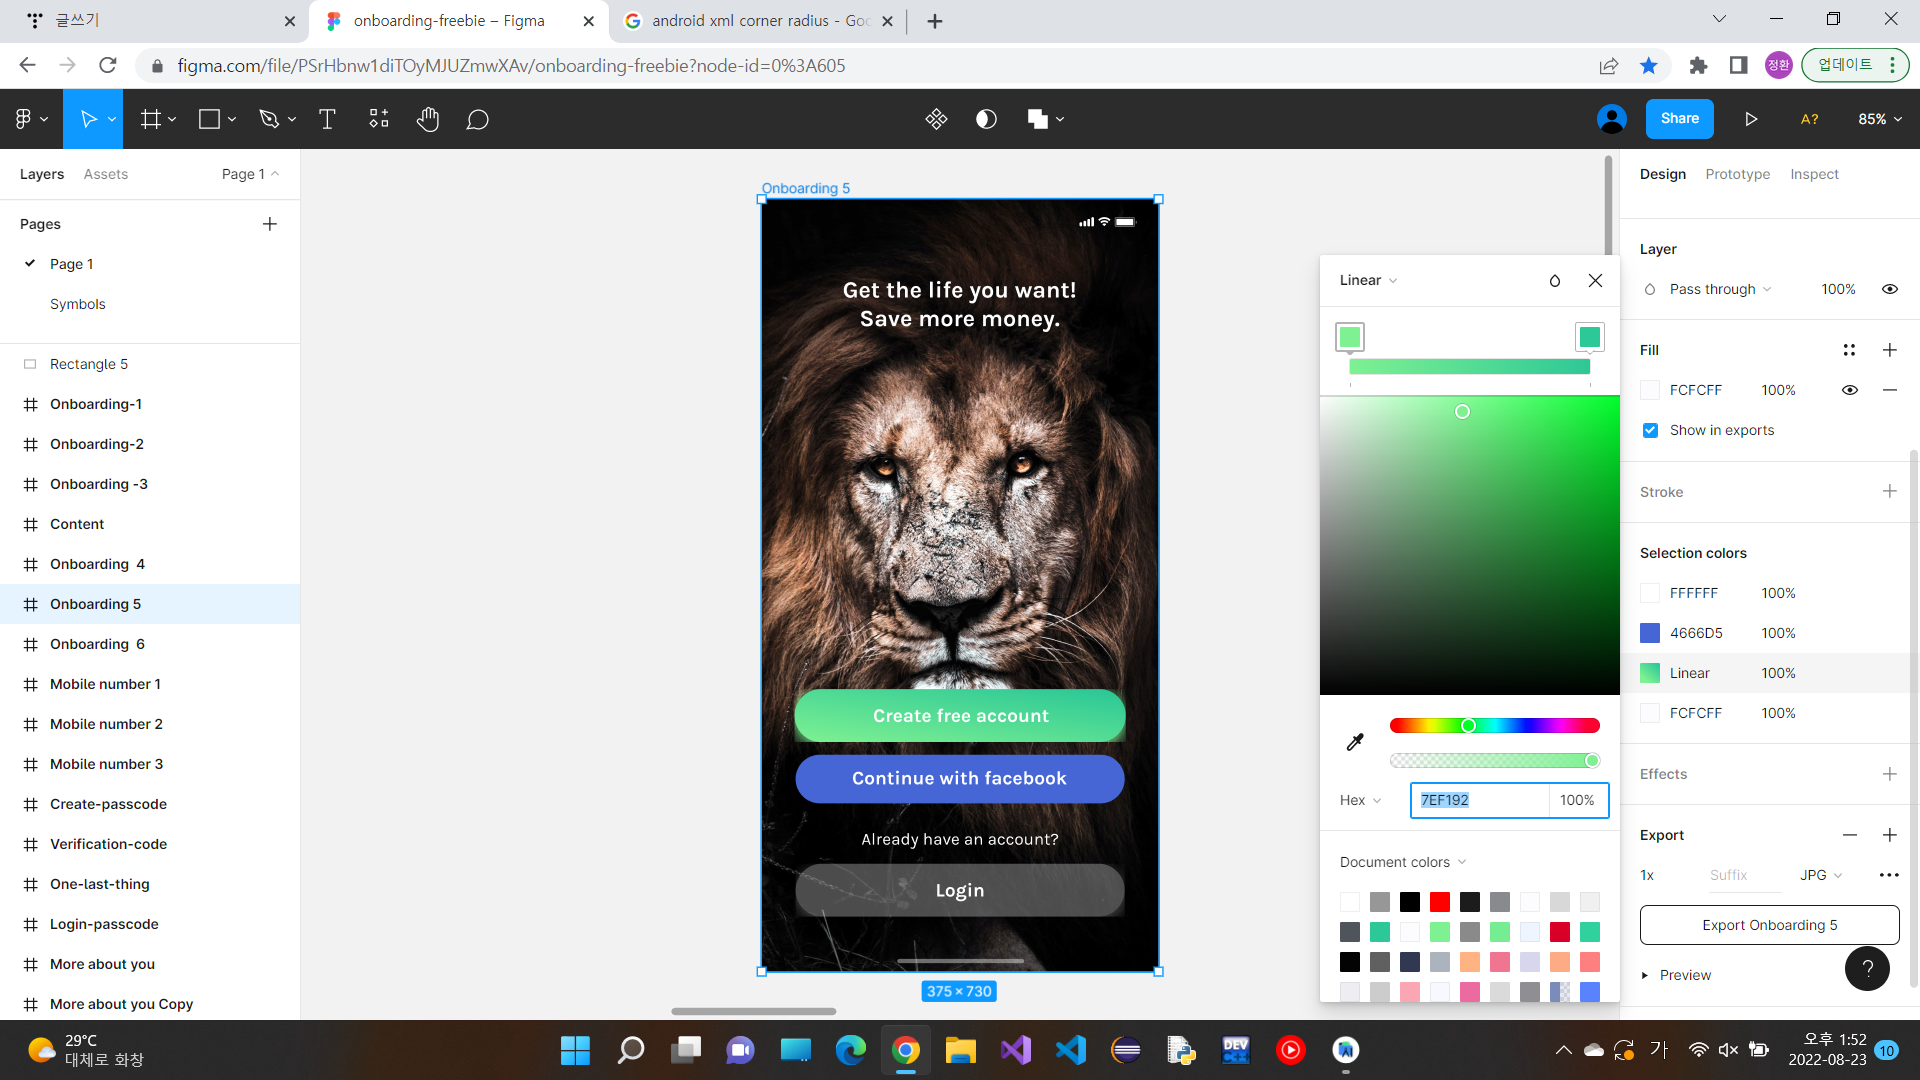Uncheck Show in exports checkbox
1920x1080 pixels.
click(x=1650, y=430)
